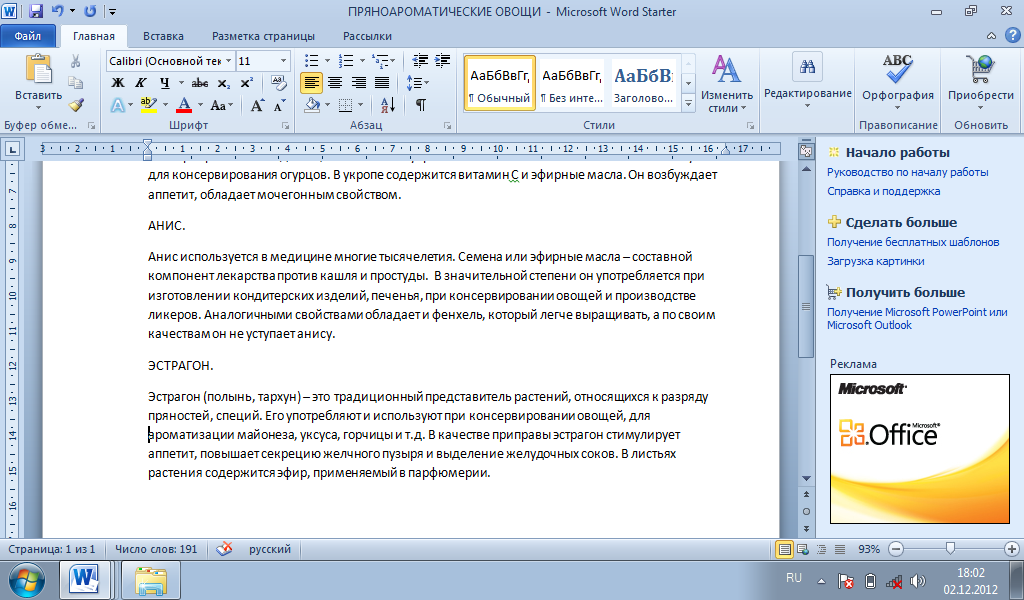Open borders dropdown in Абзац group

[362, 105]
